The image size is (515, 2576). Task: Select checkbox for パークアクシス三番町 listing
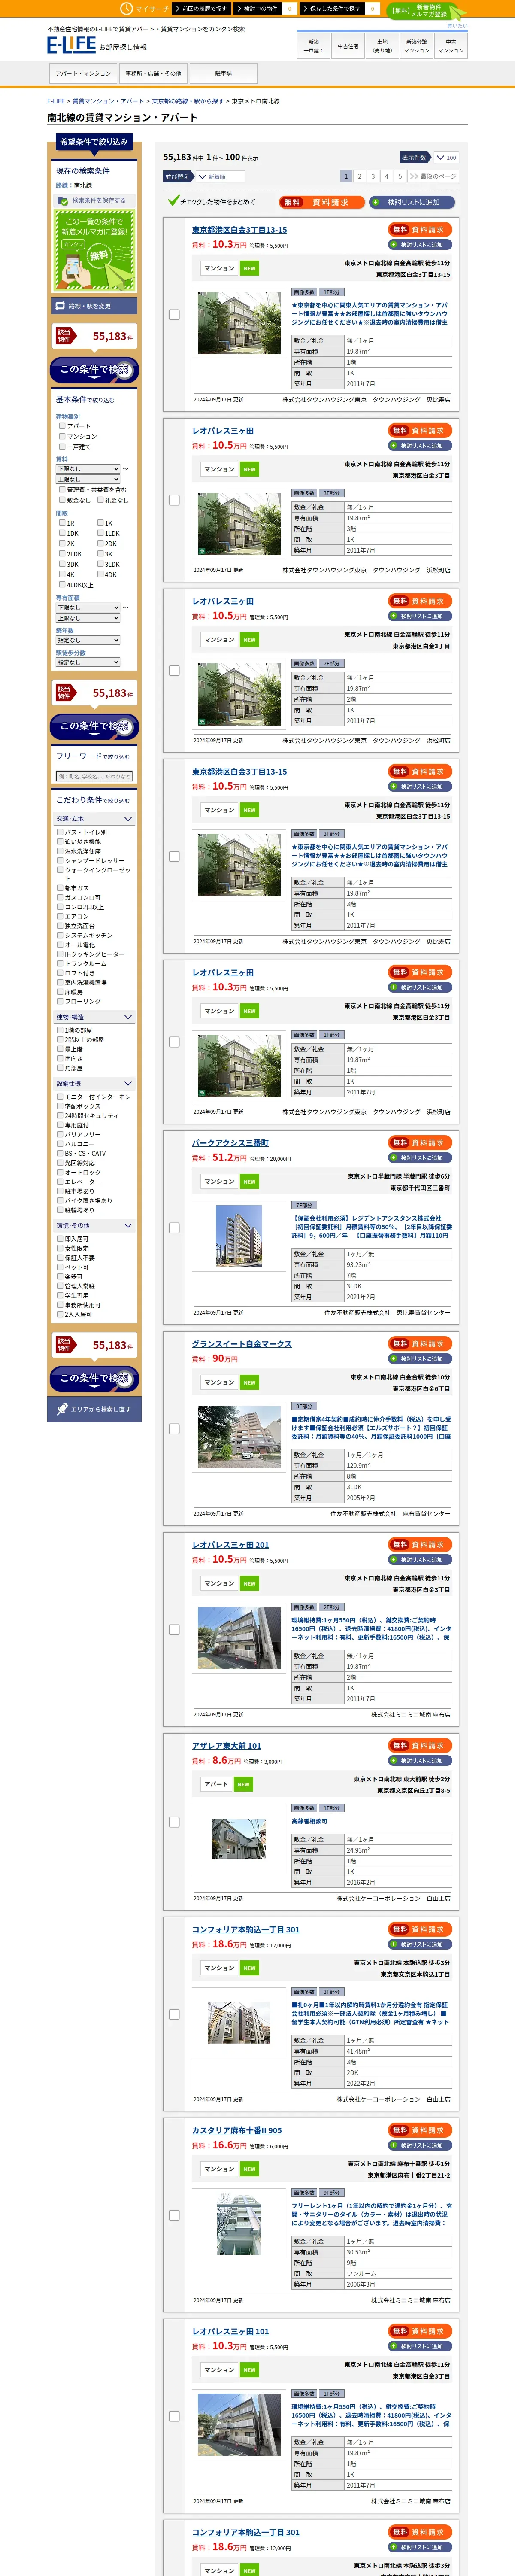pyautogui.click(x=174, y=1227)
